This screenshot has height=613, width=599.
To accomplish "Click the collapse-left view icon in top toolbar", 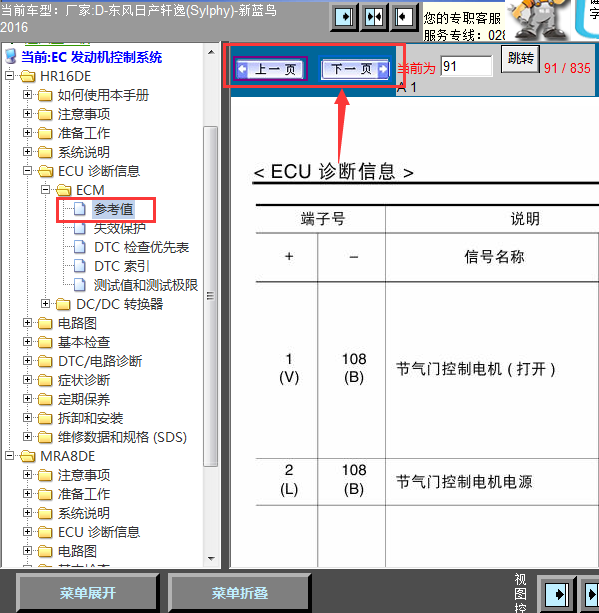I will pyautogui.click(x=404, y=17).
